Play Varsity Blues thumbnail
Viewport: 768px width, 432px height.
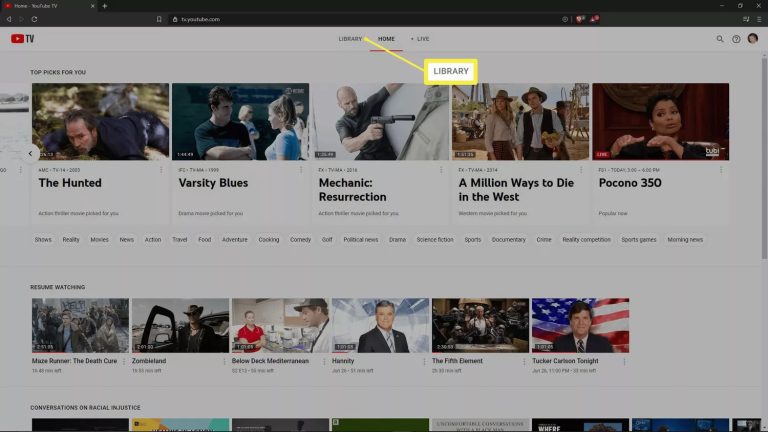click(x=240, y=121)
